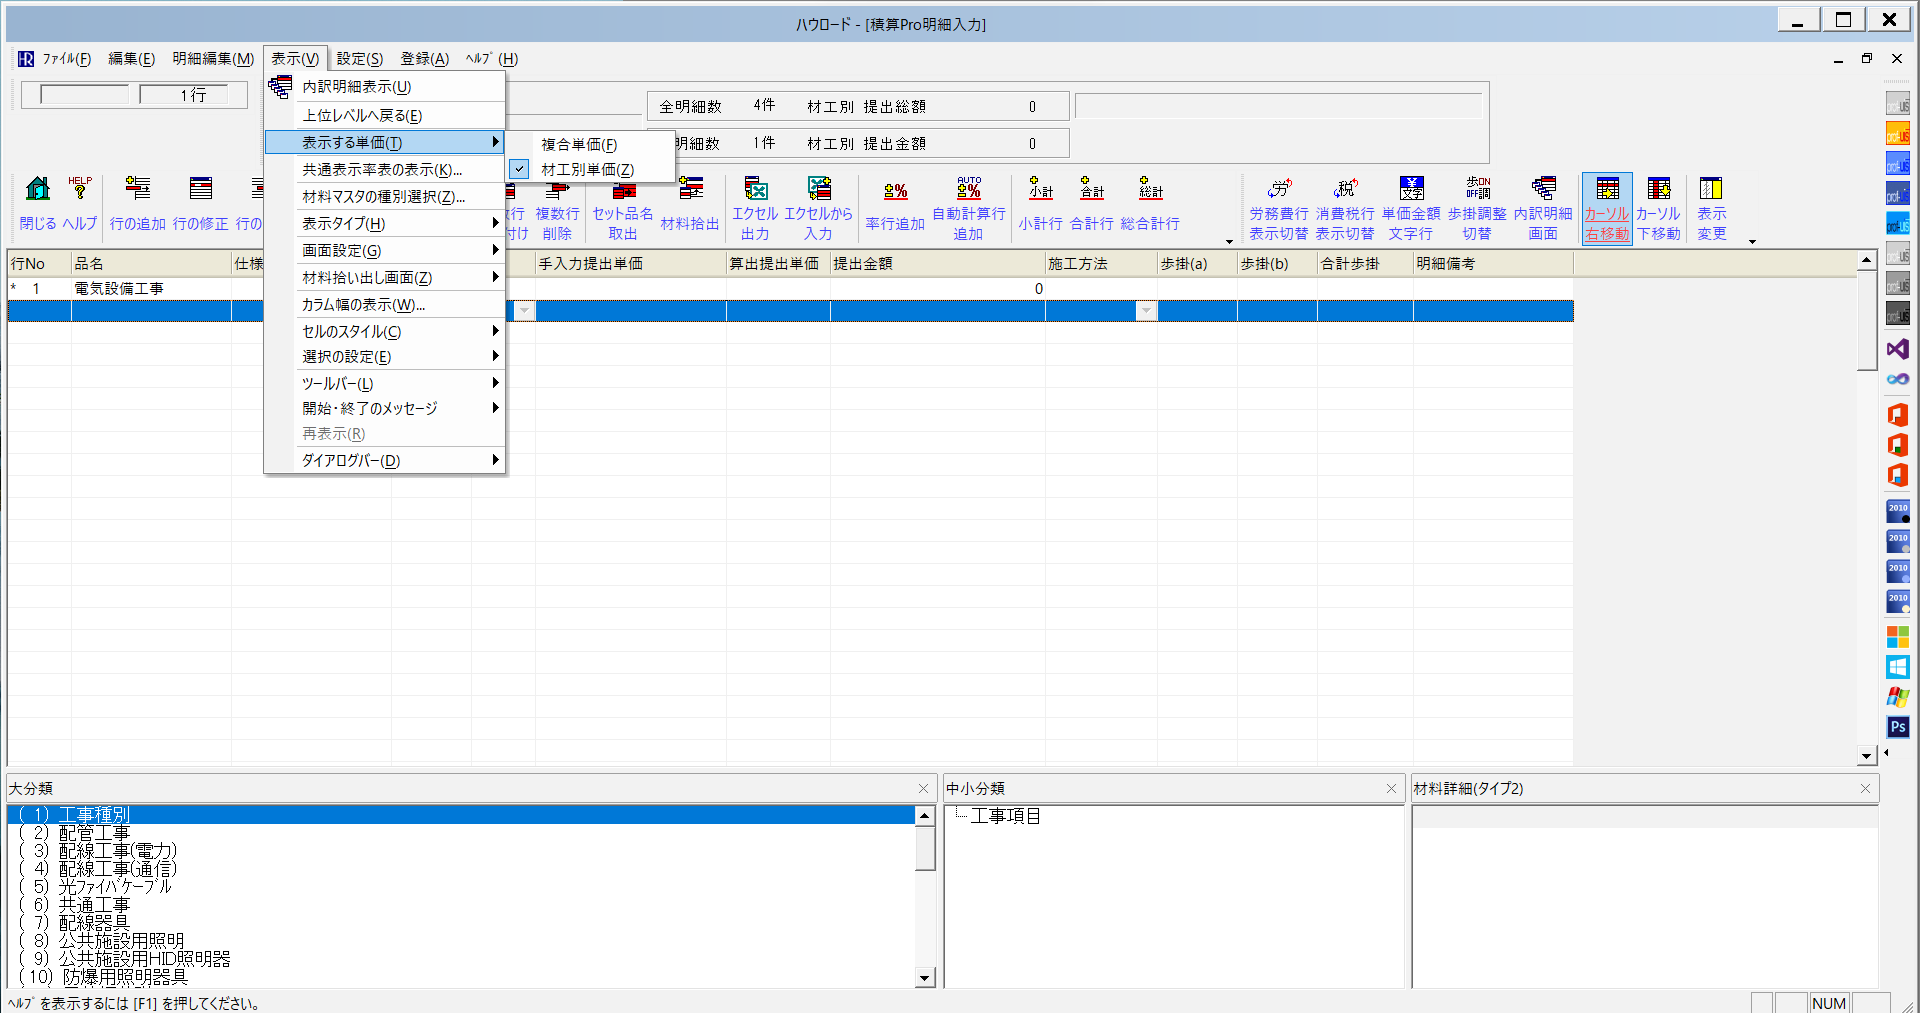Select 配管工事 in the 大分類 list
The image size is (1920, 1013).
click(x=94, y=833)
